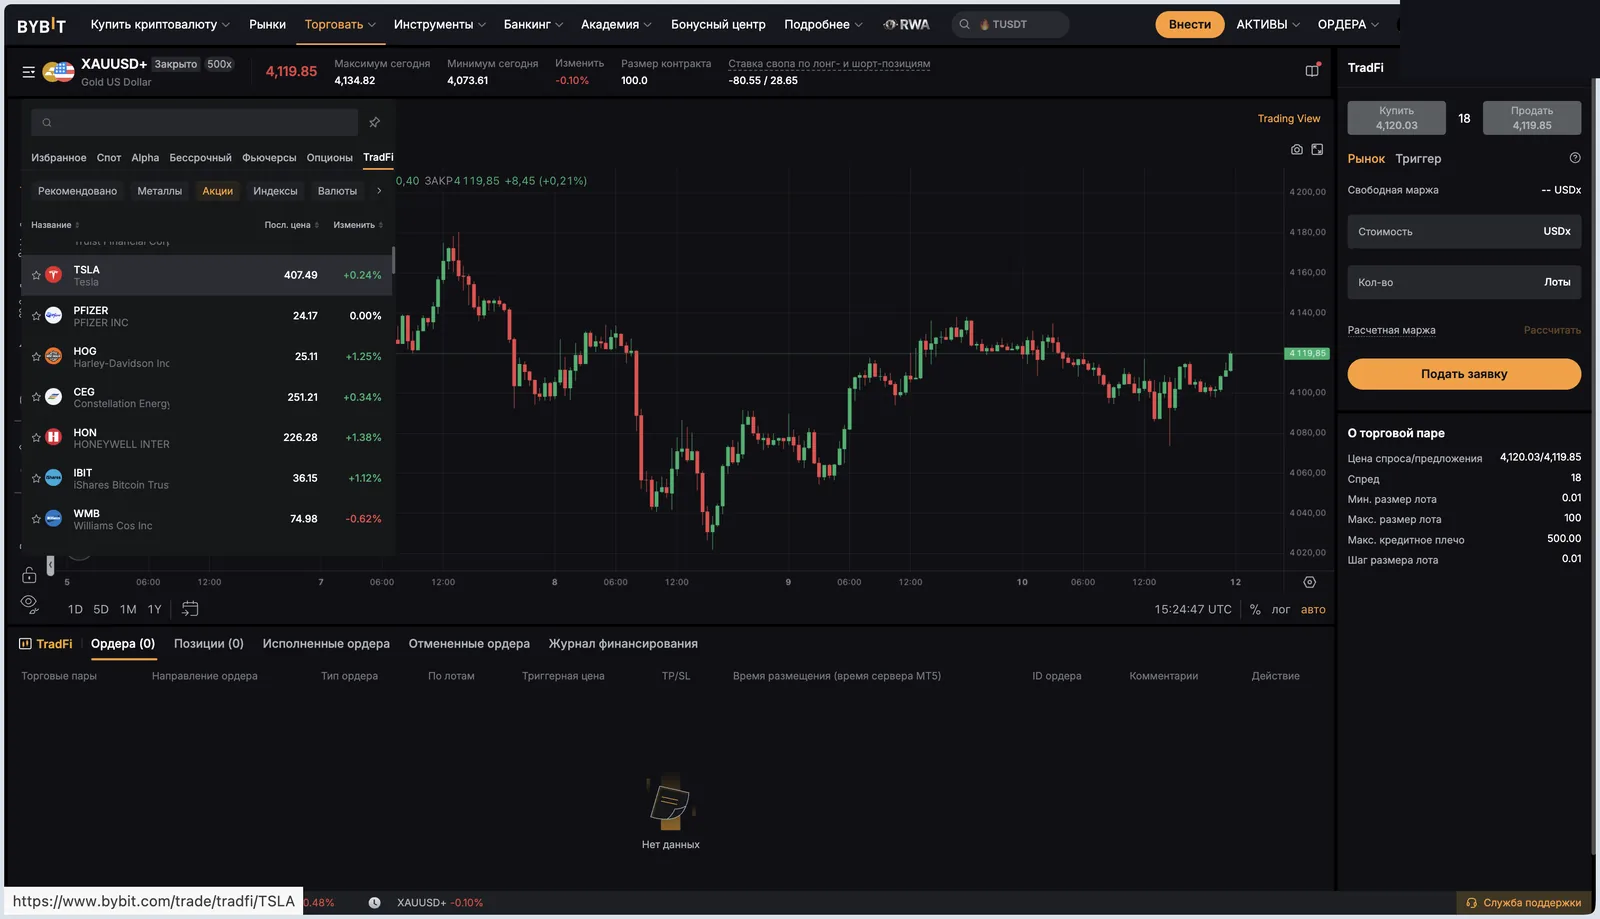1600x919 pixels.
Task: Click the TradFi panel icon above orders
Action: (x=26, y=644)
